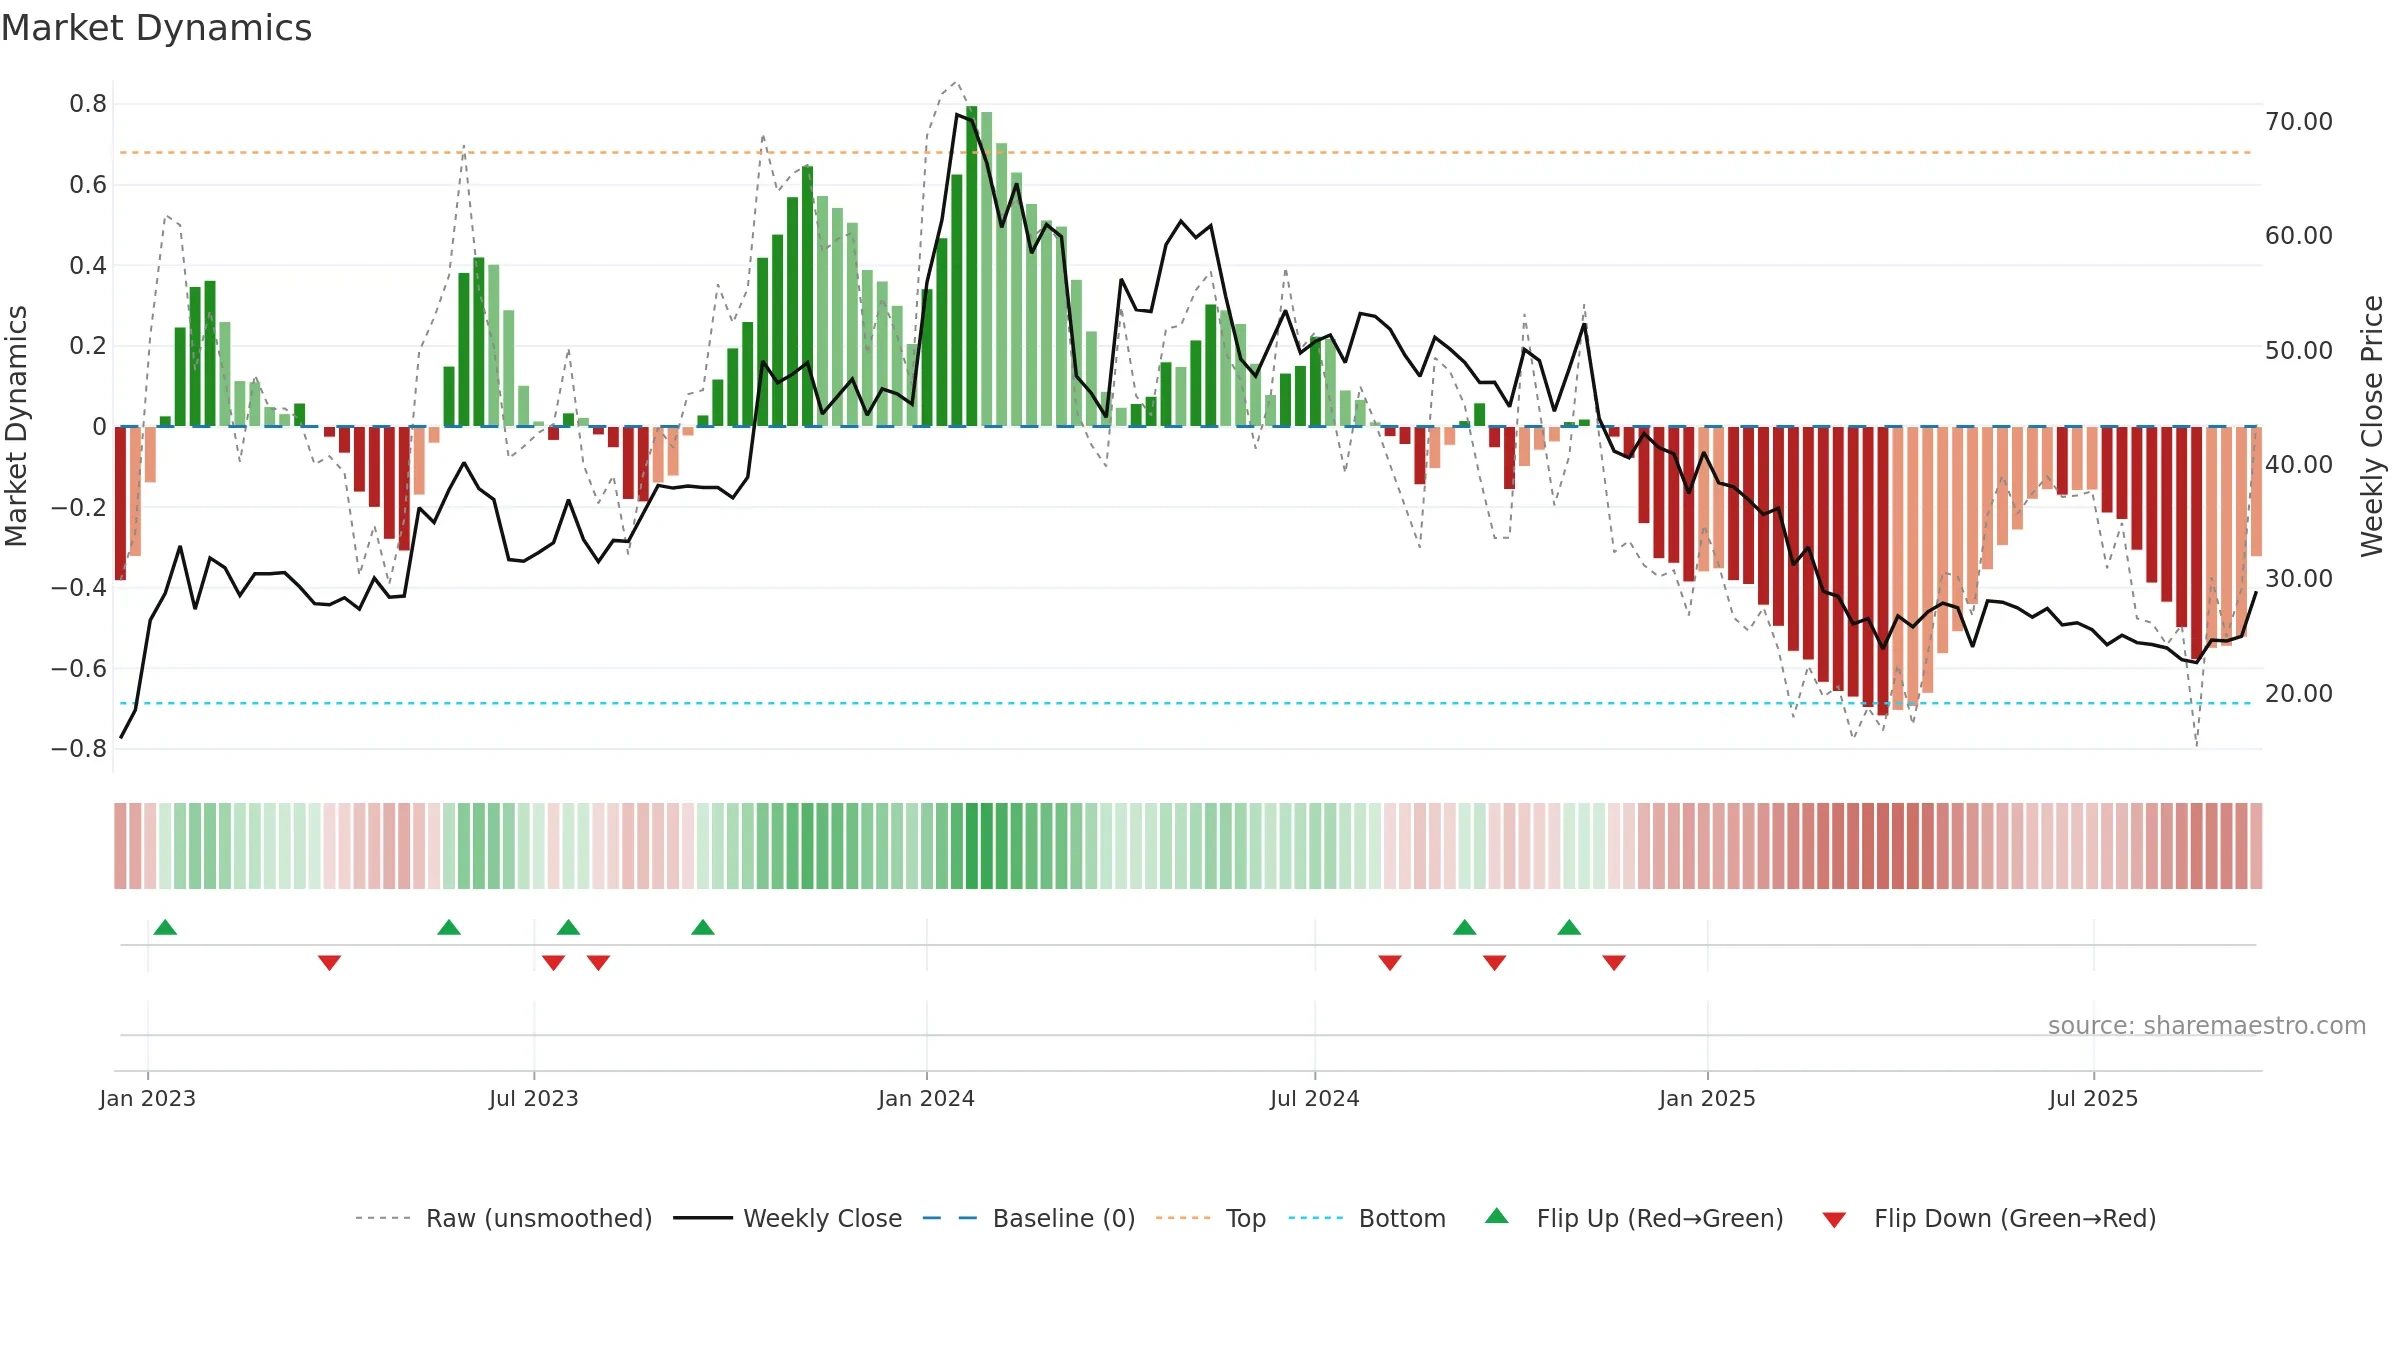Screen dimensions: 2400x1350
Task: Click the 0.4 tick on the left axis
Action: click(x=88, y=265)
